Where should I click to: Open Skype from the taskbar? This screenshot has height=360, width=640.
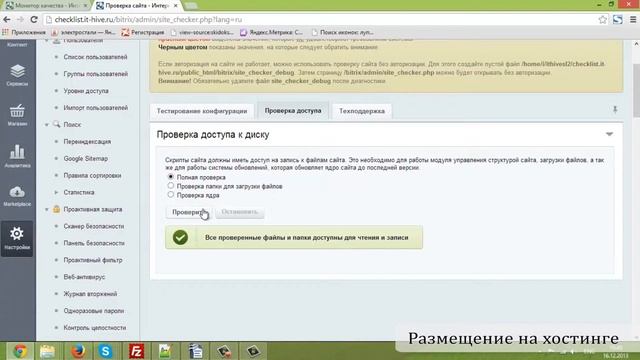(x=106, y=351)
